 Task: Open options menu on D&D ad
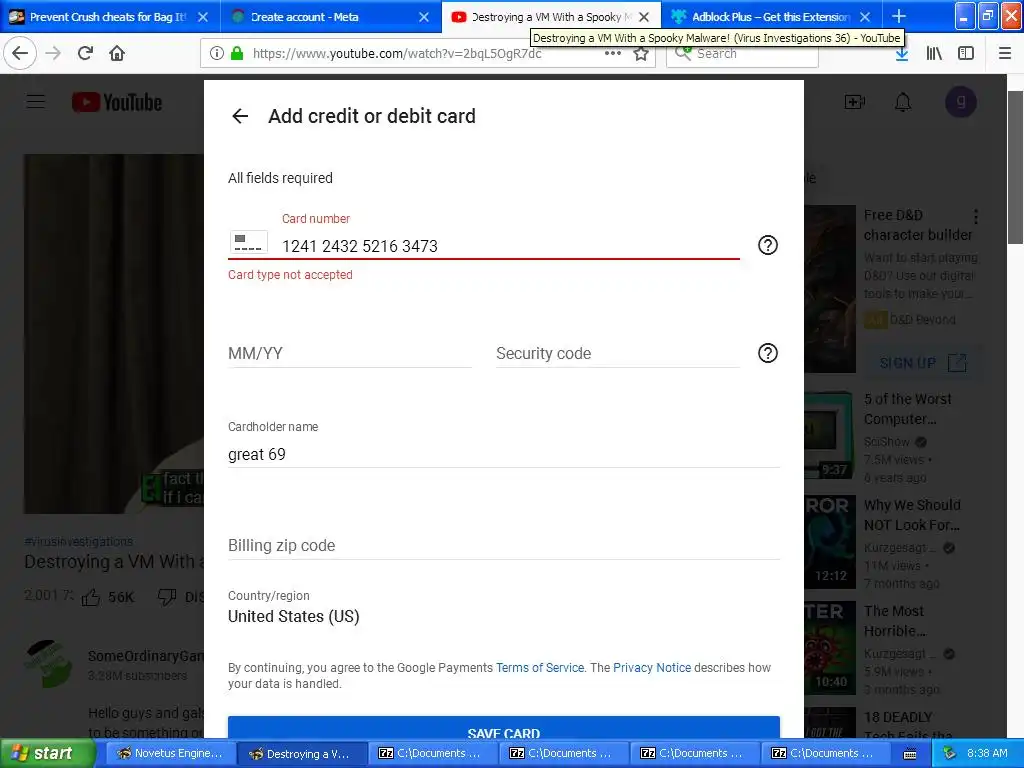tap(976, 217)
